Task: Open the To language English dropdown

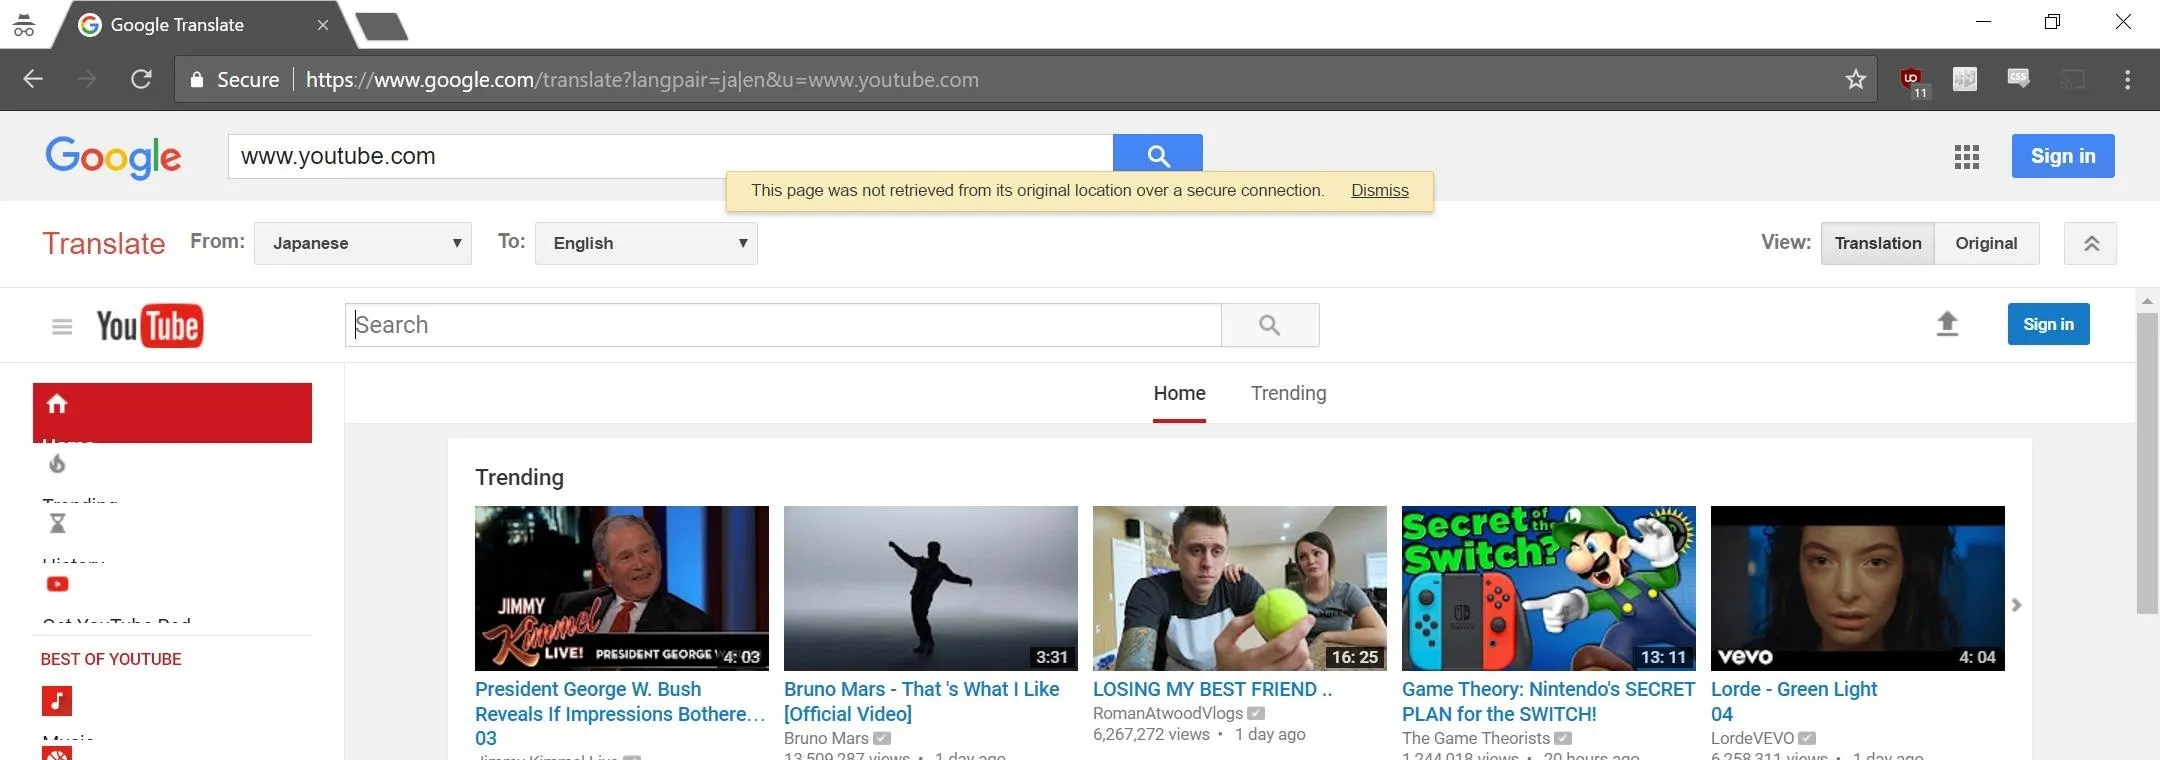Action: (646, 243)
